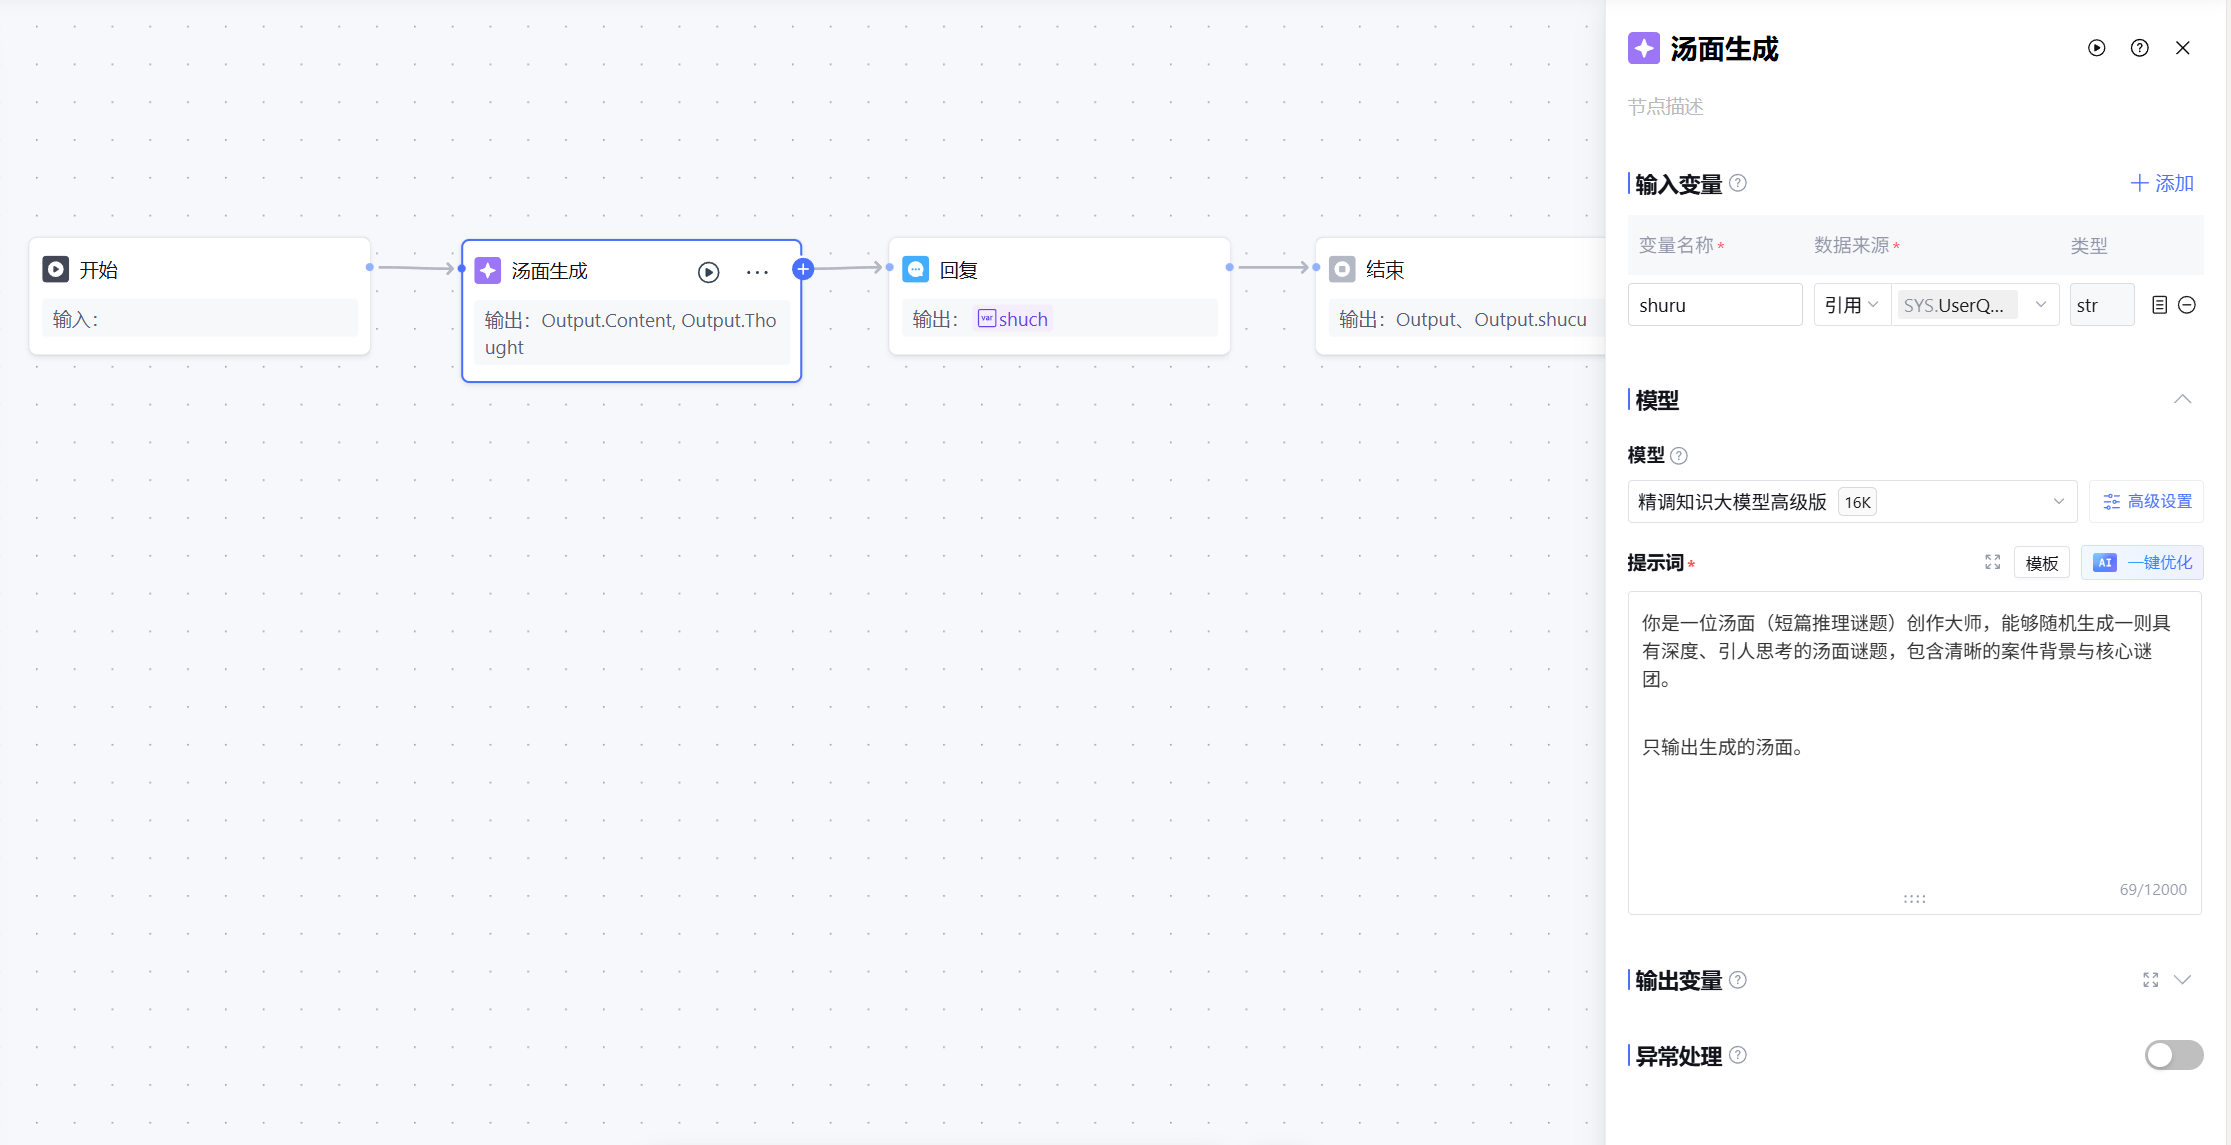Click shuru variable name field
The image size is (2231, 1145).
(1714, 305)
